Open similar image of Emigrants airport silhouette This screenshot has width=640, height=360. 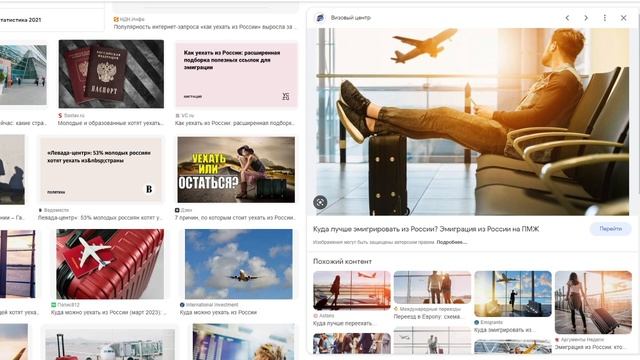click(x=513, y=293)
